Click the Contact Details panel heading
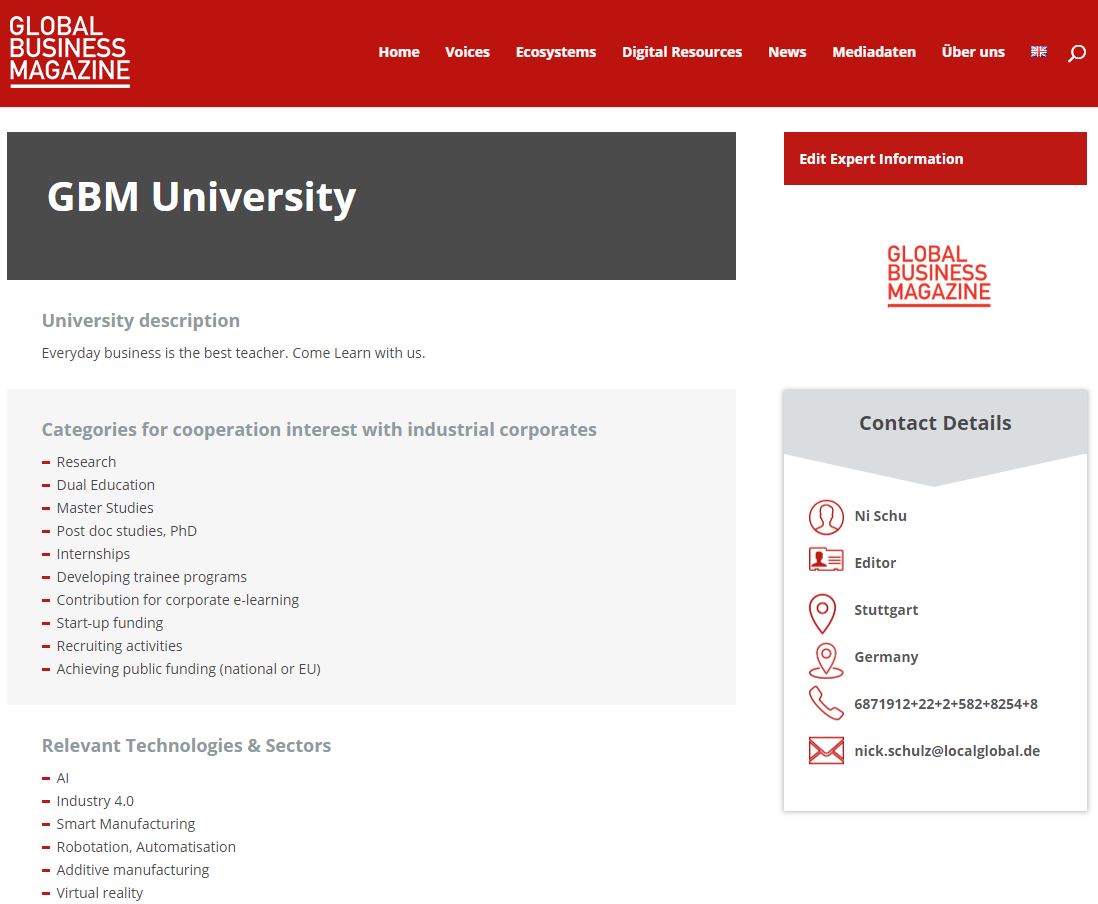This screenshot has height=904, width=1098. pos(935,423)
